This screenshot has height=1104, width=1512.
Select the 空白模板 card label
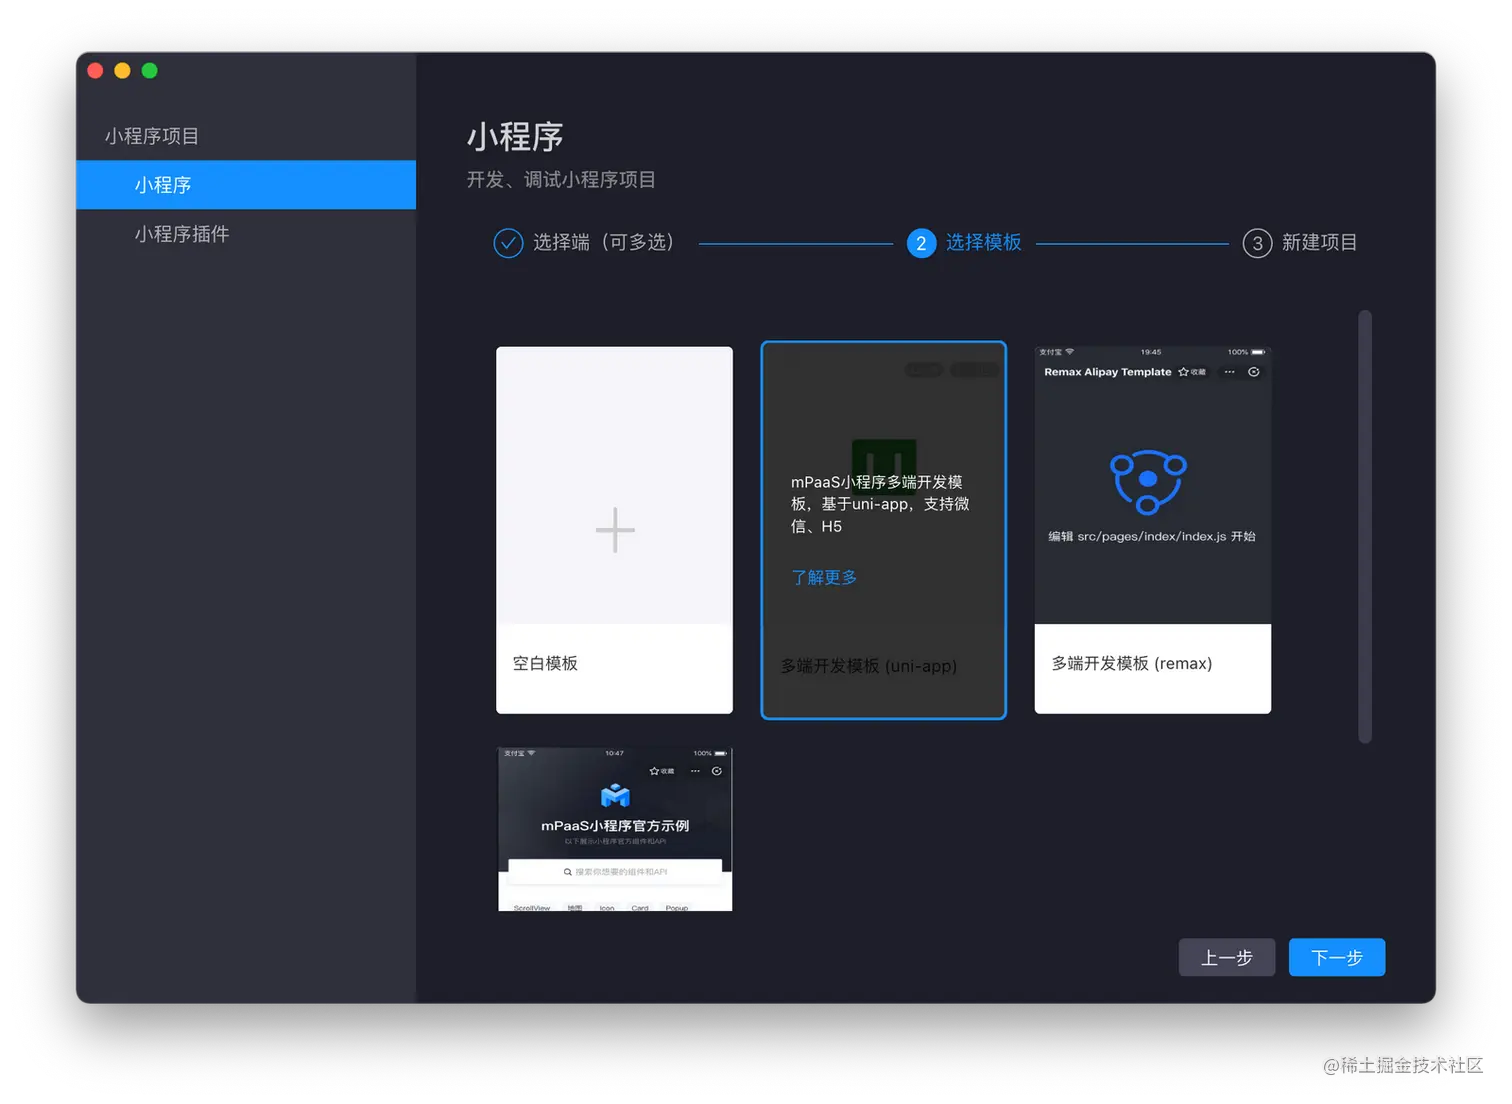(x=545, y=664)
